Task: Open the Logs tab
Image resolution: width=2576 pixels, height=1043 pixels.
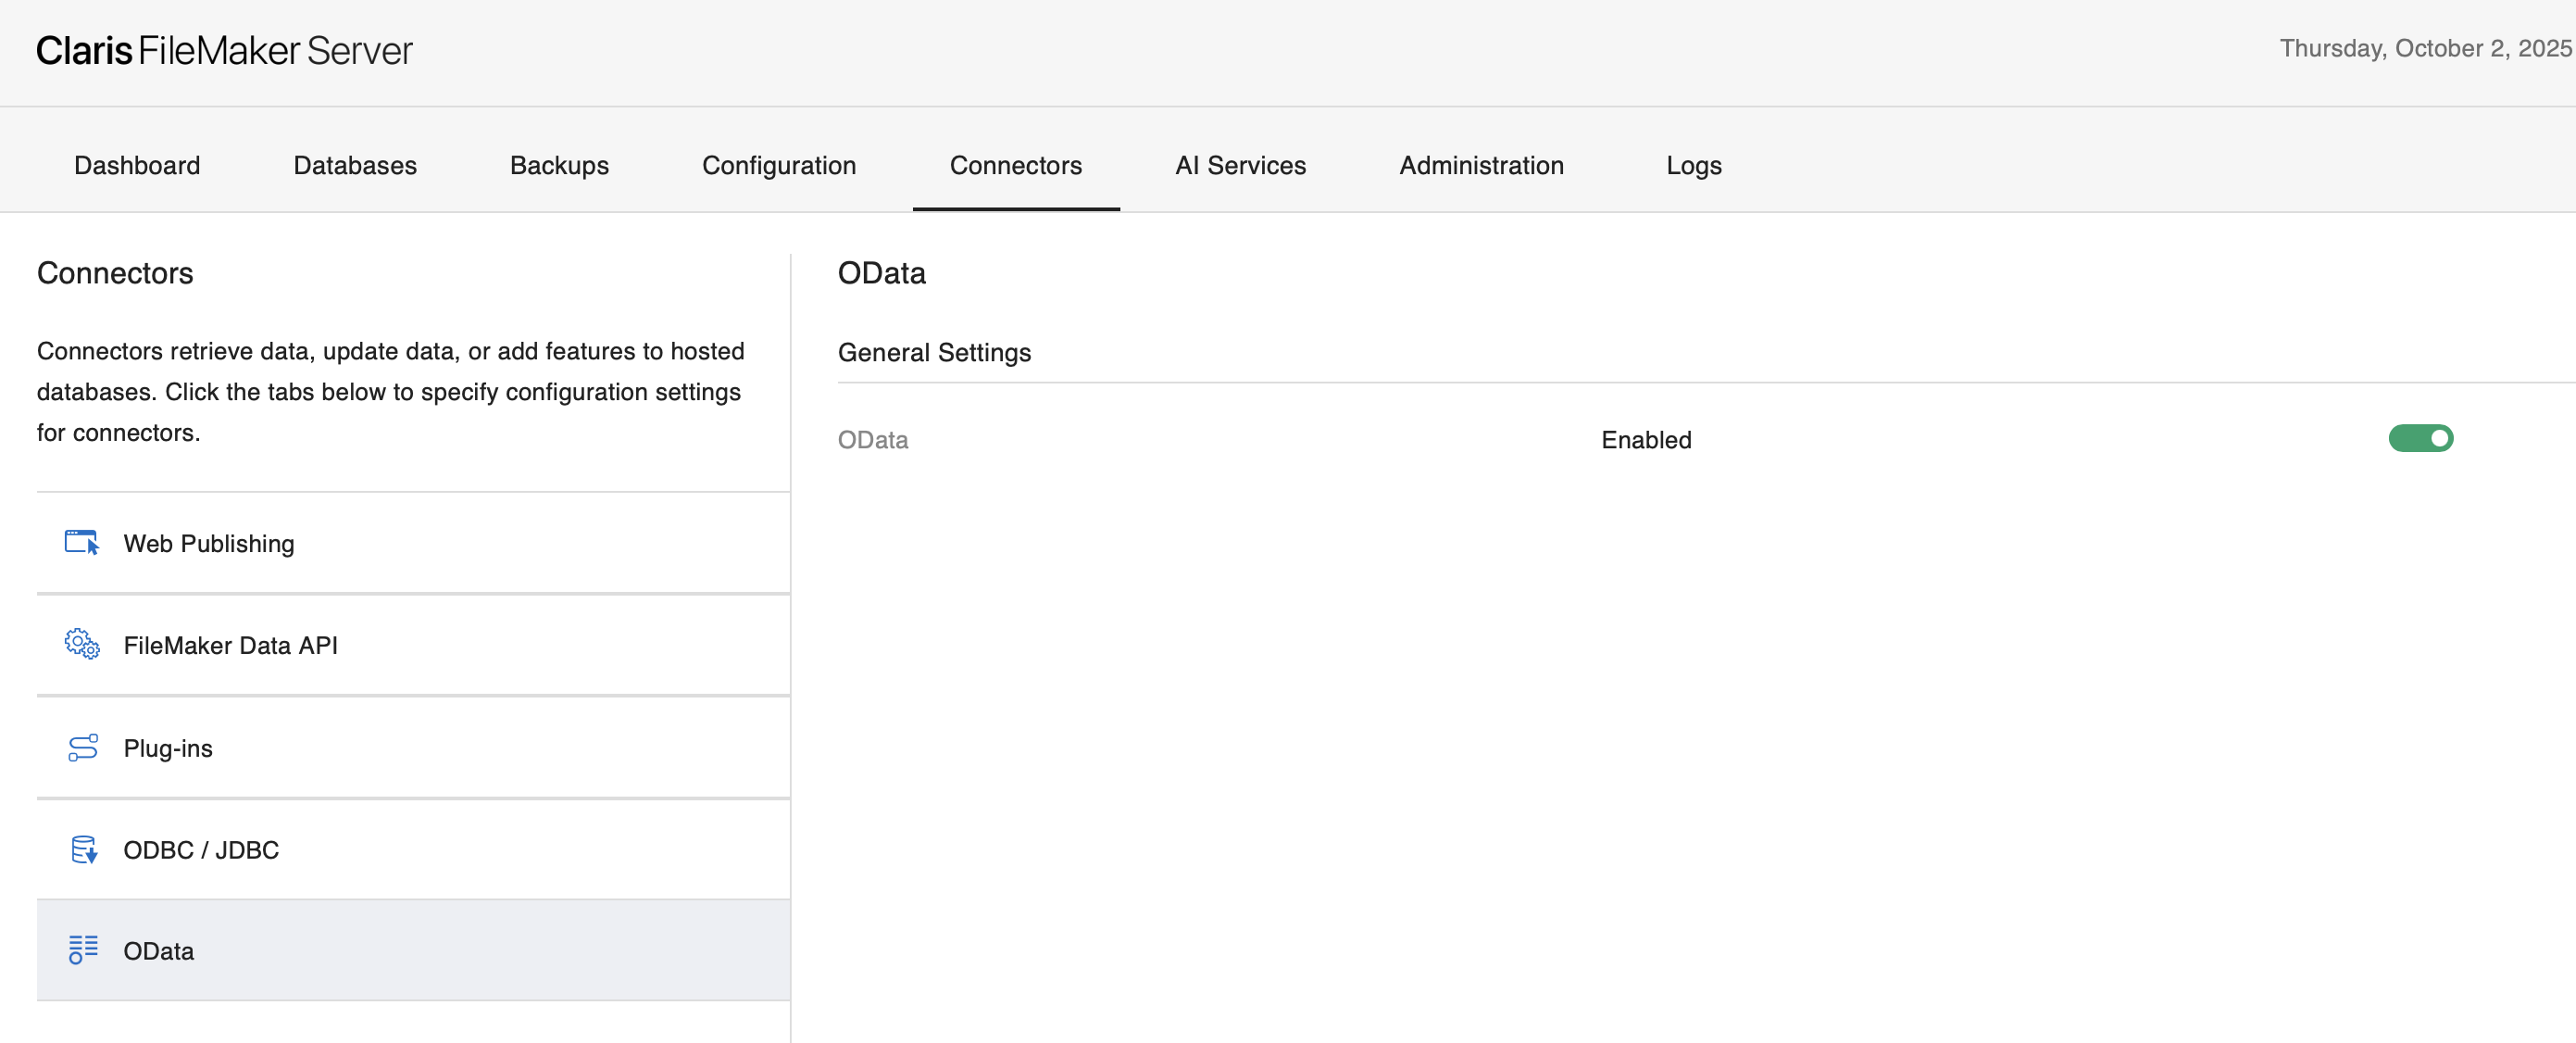Action: tap(1692, 165)
